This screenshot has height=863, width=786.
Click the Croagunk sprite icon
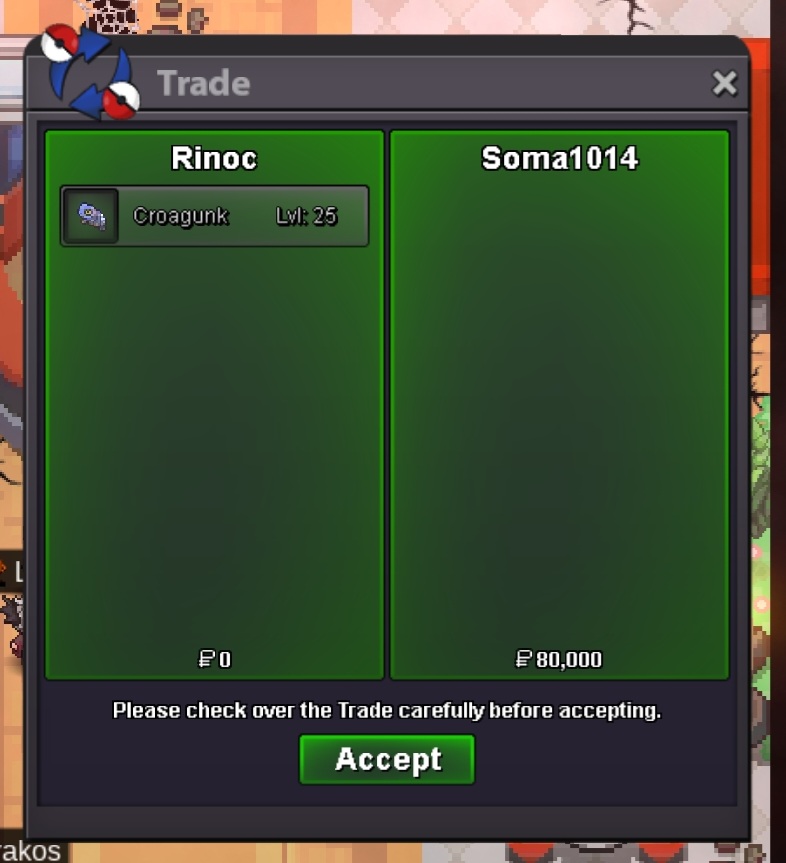(90, 216)
